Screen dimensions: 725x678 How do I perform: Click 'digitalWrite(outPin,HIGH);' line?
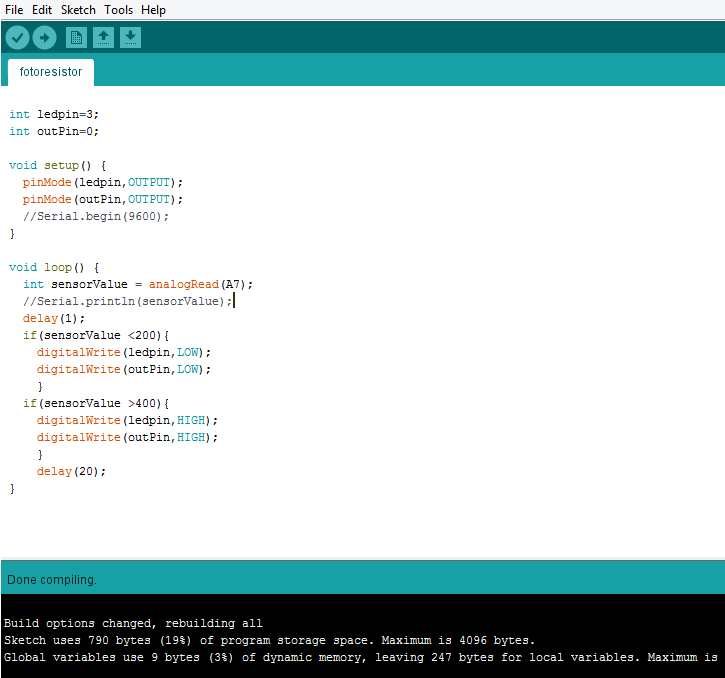127,438
